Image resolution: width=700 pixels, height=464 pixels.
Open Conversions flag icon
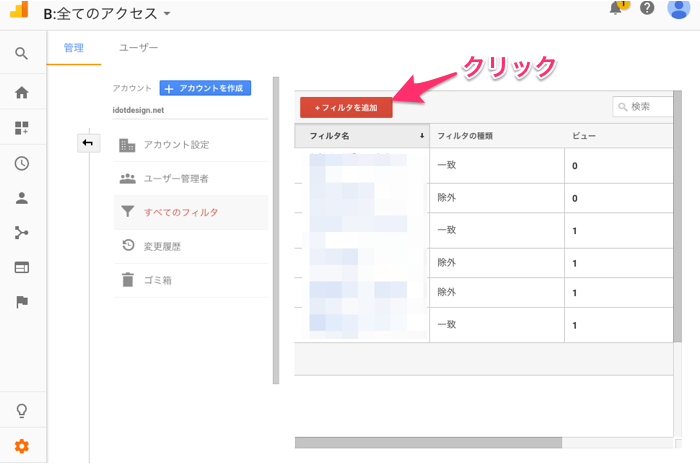point(22,302)
